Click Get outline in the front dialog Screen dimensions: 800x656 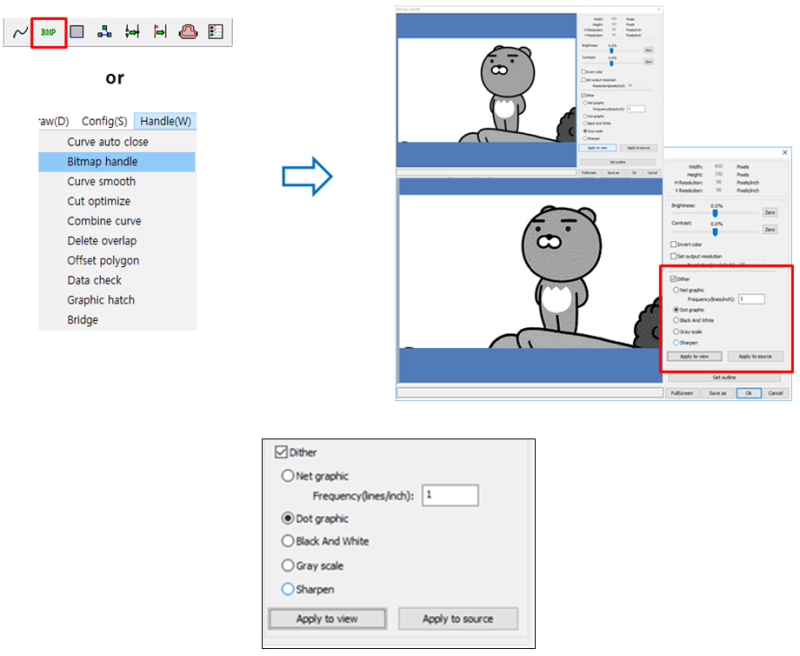point(724,377)
